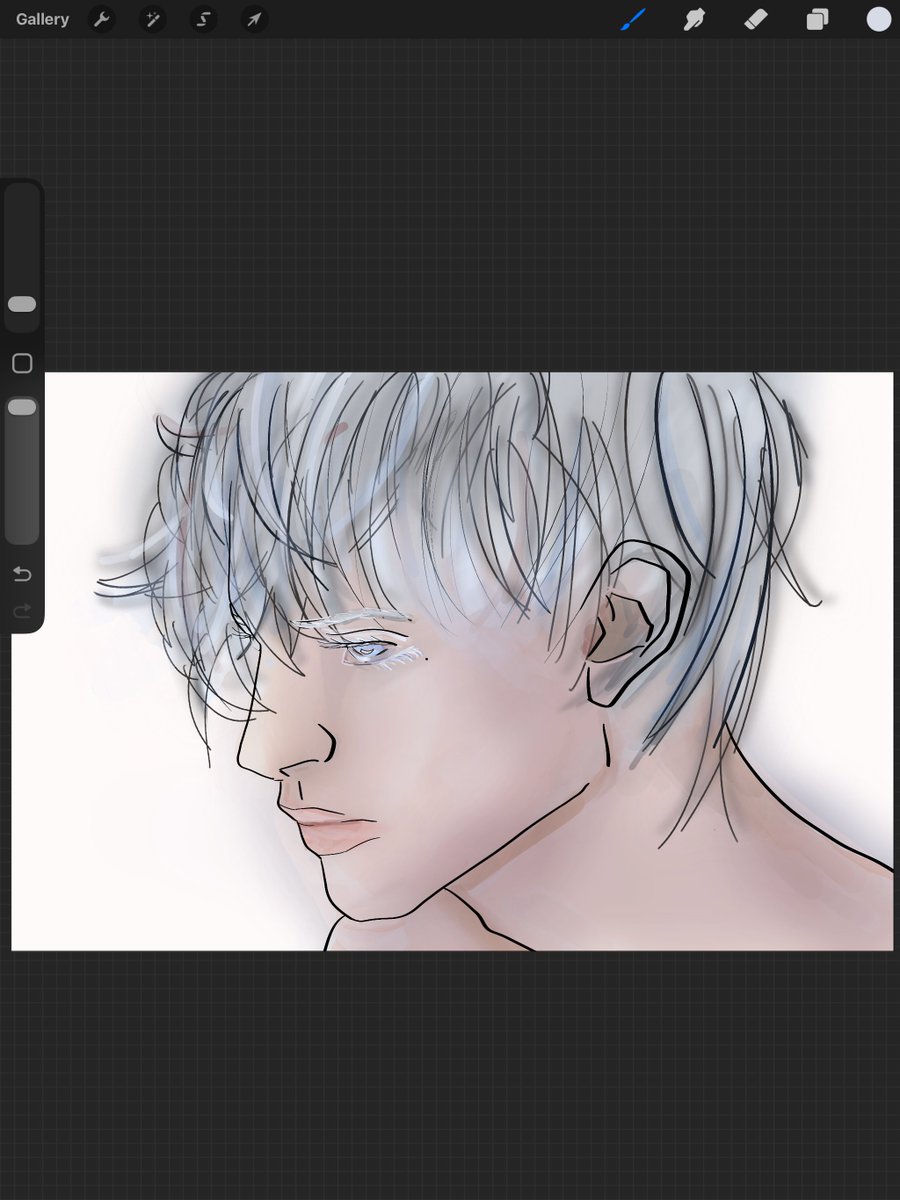
Task: Activate the Transform arrow tool
Action: point(255,19)
